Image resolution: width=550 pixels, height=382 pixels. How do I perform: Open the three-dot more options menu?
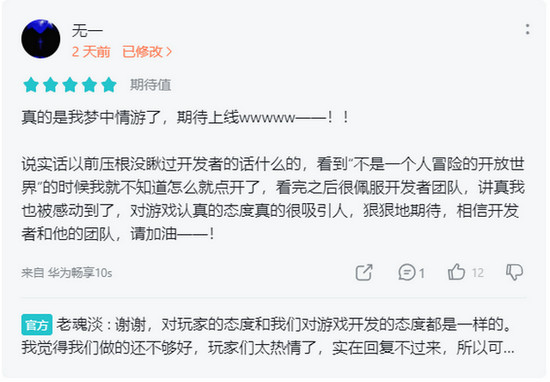click(x=527, y=29)
